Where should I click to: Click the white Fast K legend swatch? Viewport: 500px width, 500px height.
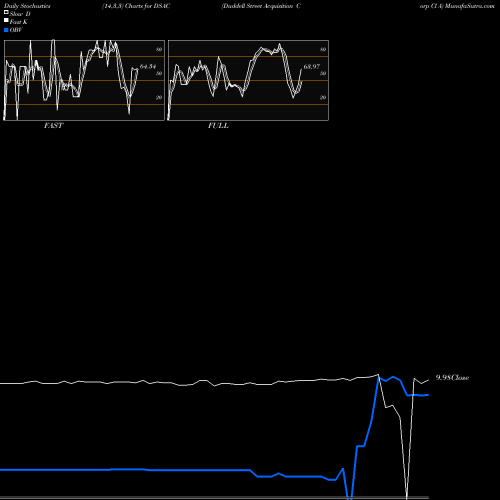tap(6, 21)
